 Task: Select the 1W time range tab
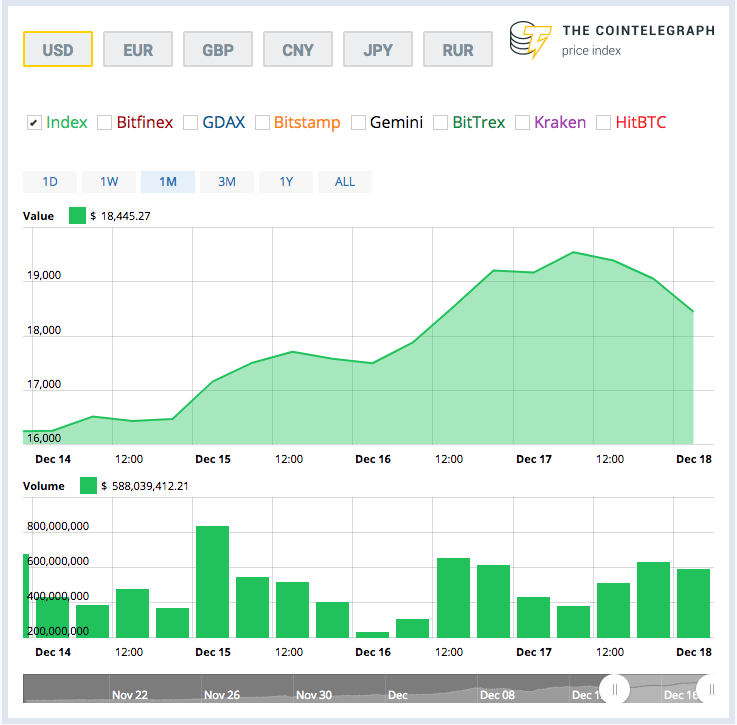[109, 182]
